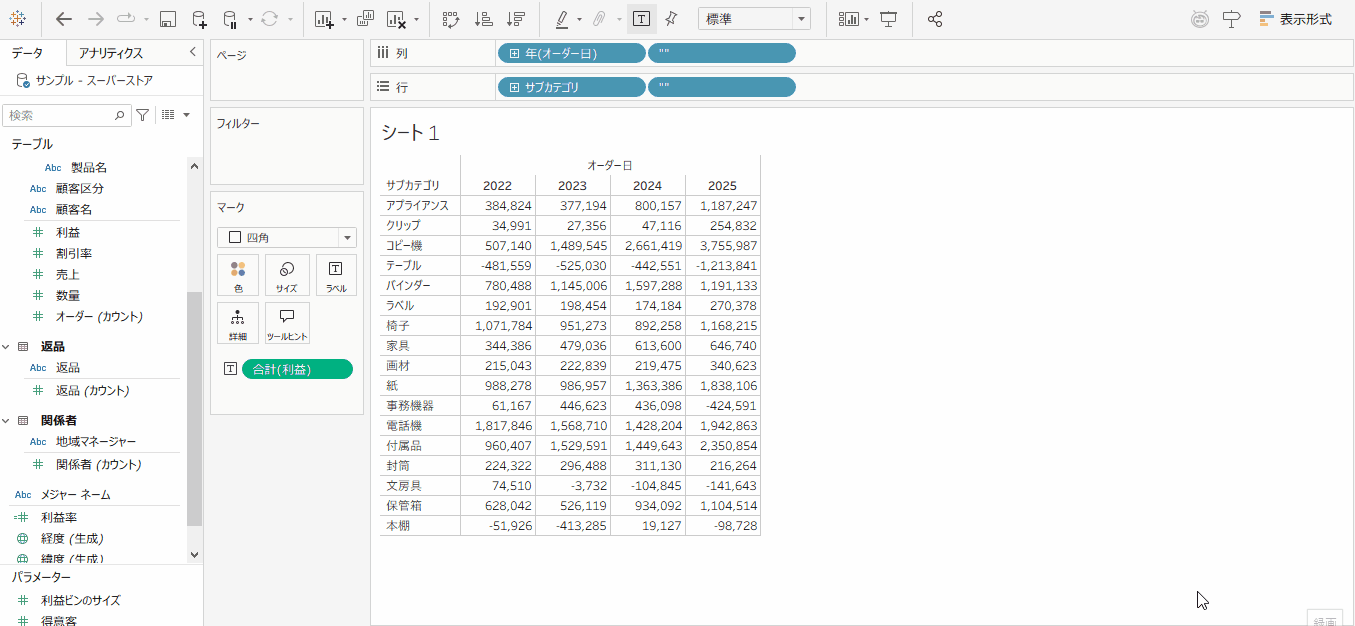Select the データ tab
The height and width of the screenshot is (626, 1355).
27,53
